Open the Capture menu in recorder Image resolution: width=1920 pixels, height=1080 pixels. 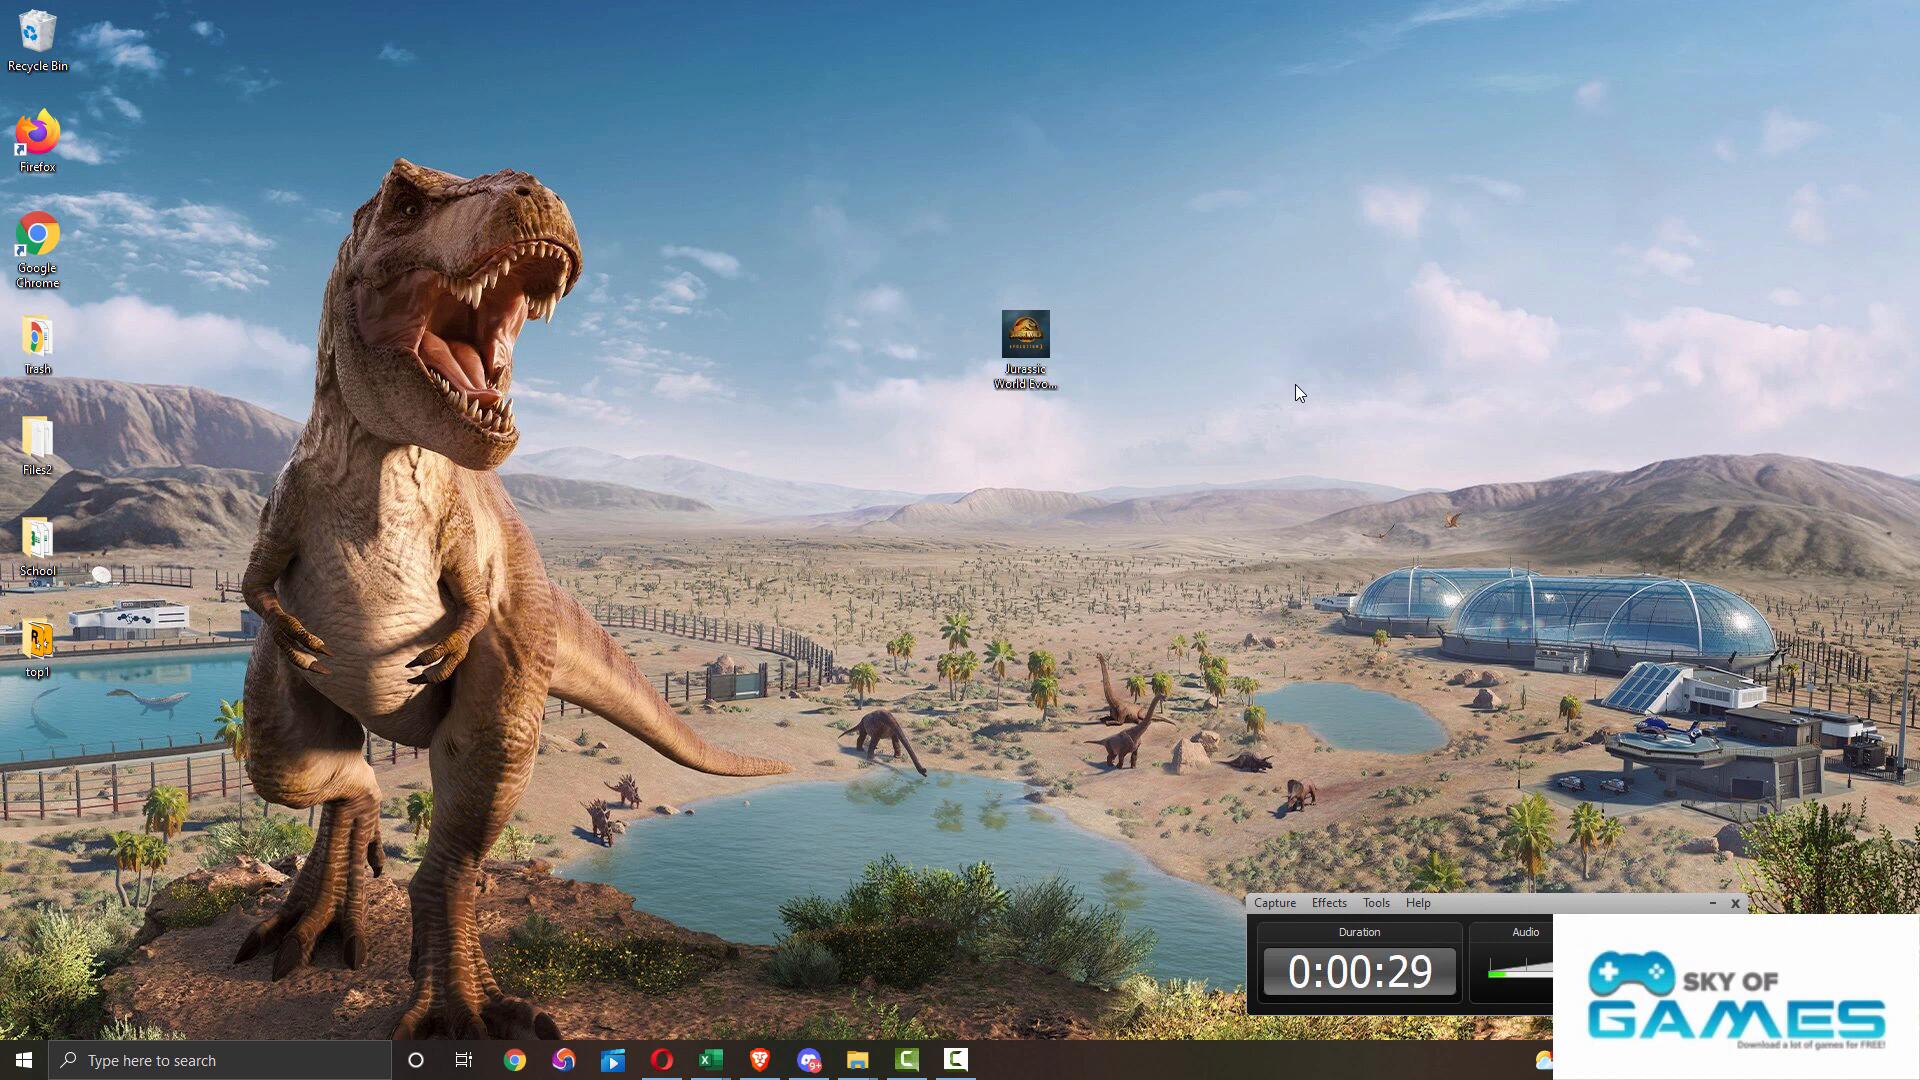tap(1274, 903)
